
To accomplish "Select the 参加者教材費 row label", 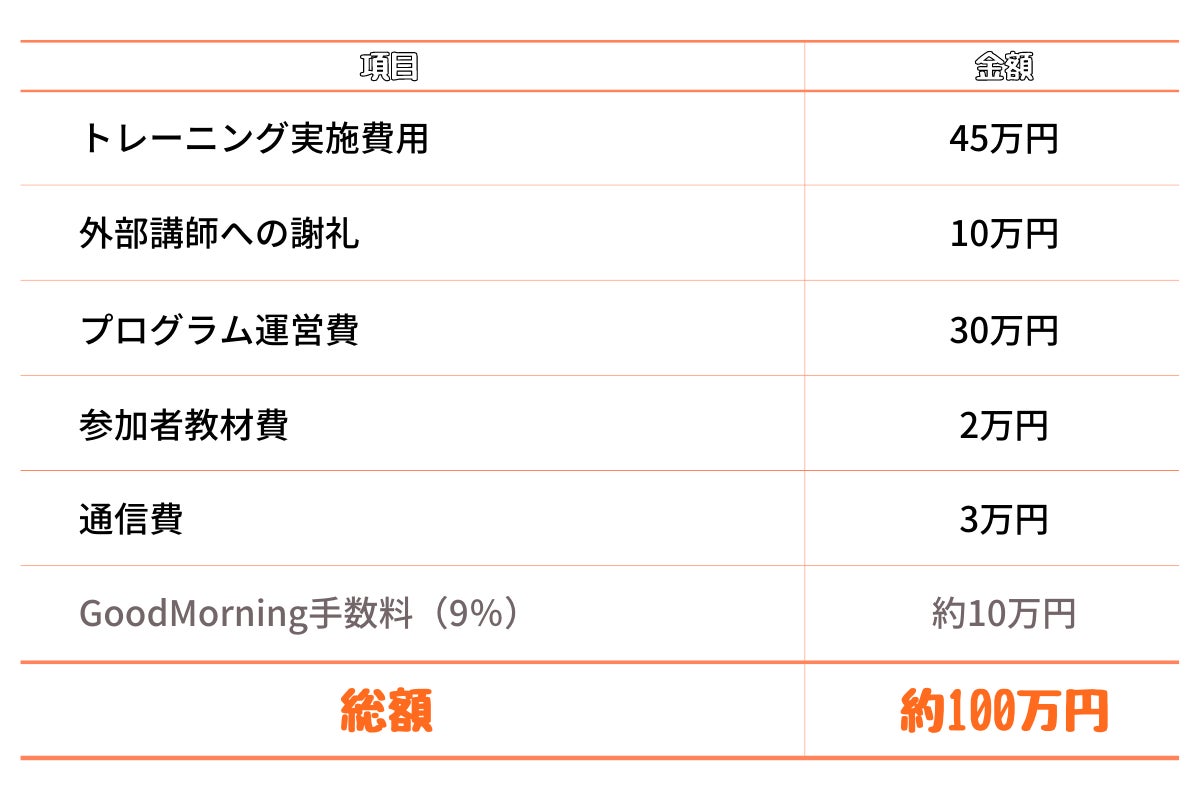I will (184, 424).
